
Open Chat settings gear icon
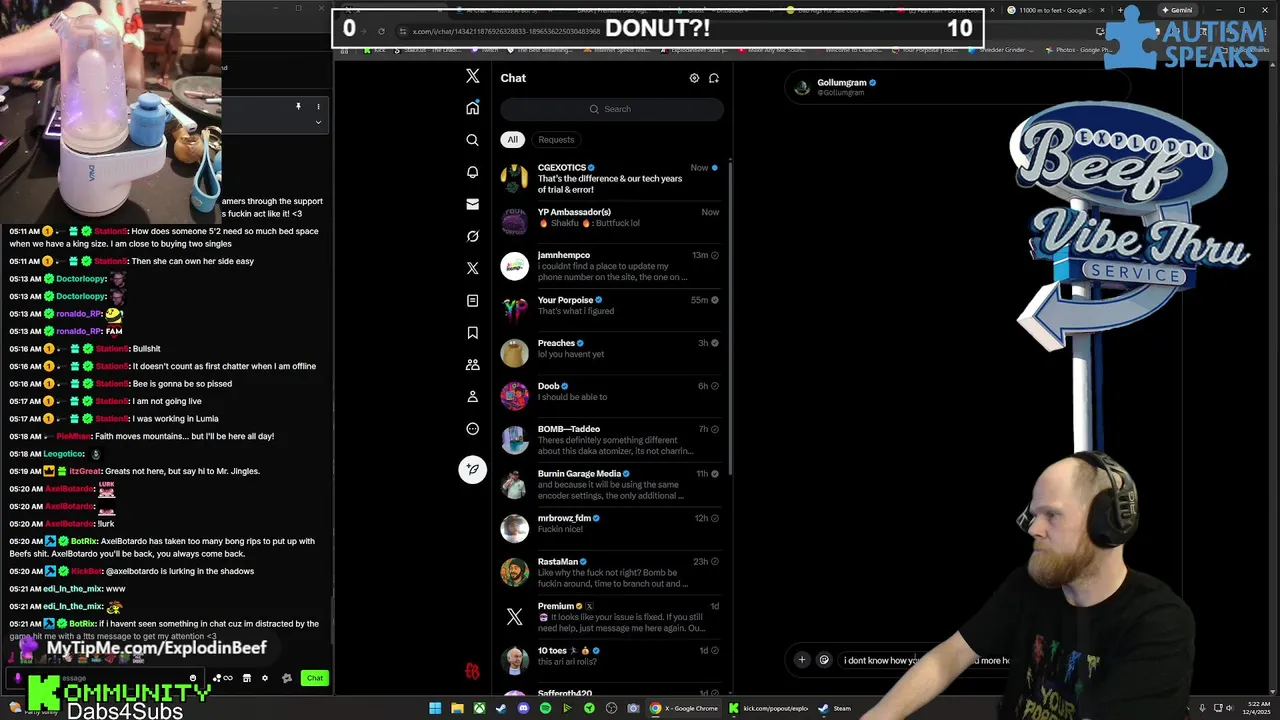pos(694,78)
